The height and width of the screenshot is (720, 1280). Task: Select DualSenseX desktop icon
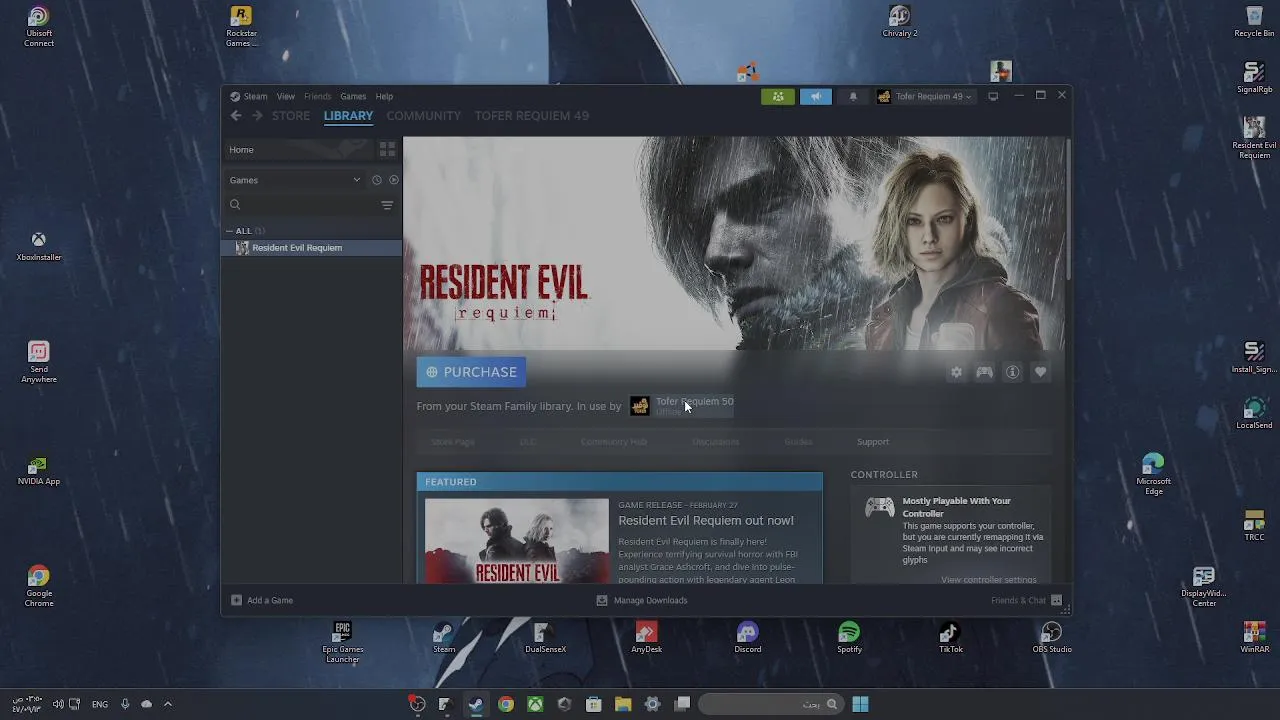(545, 637)
